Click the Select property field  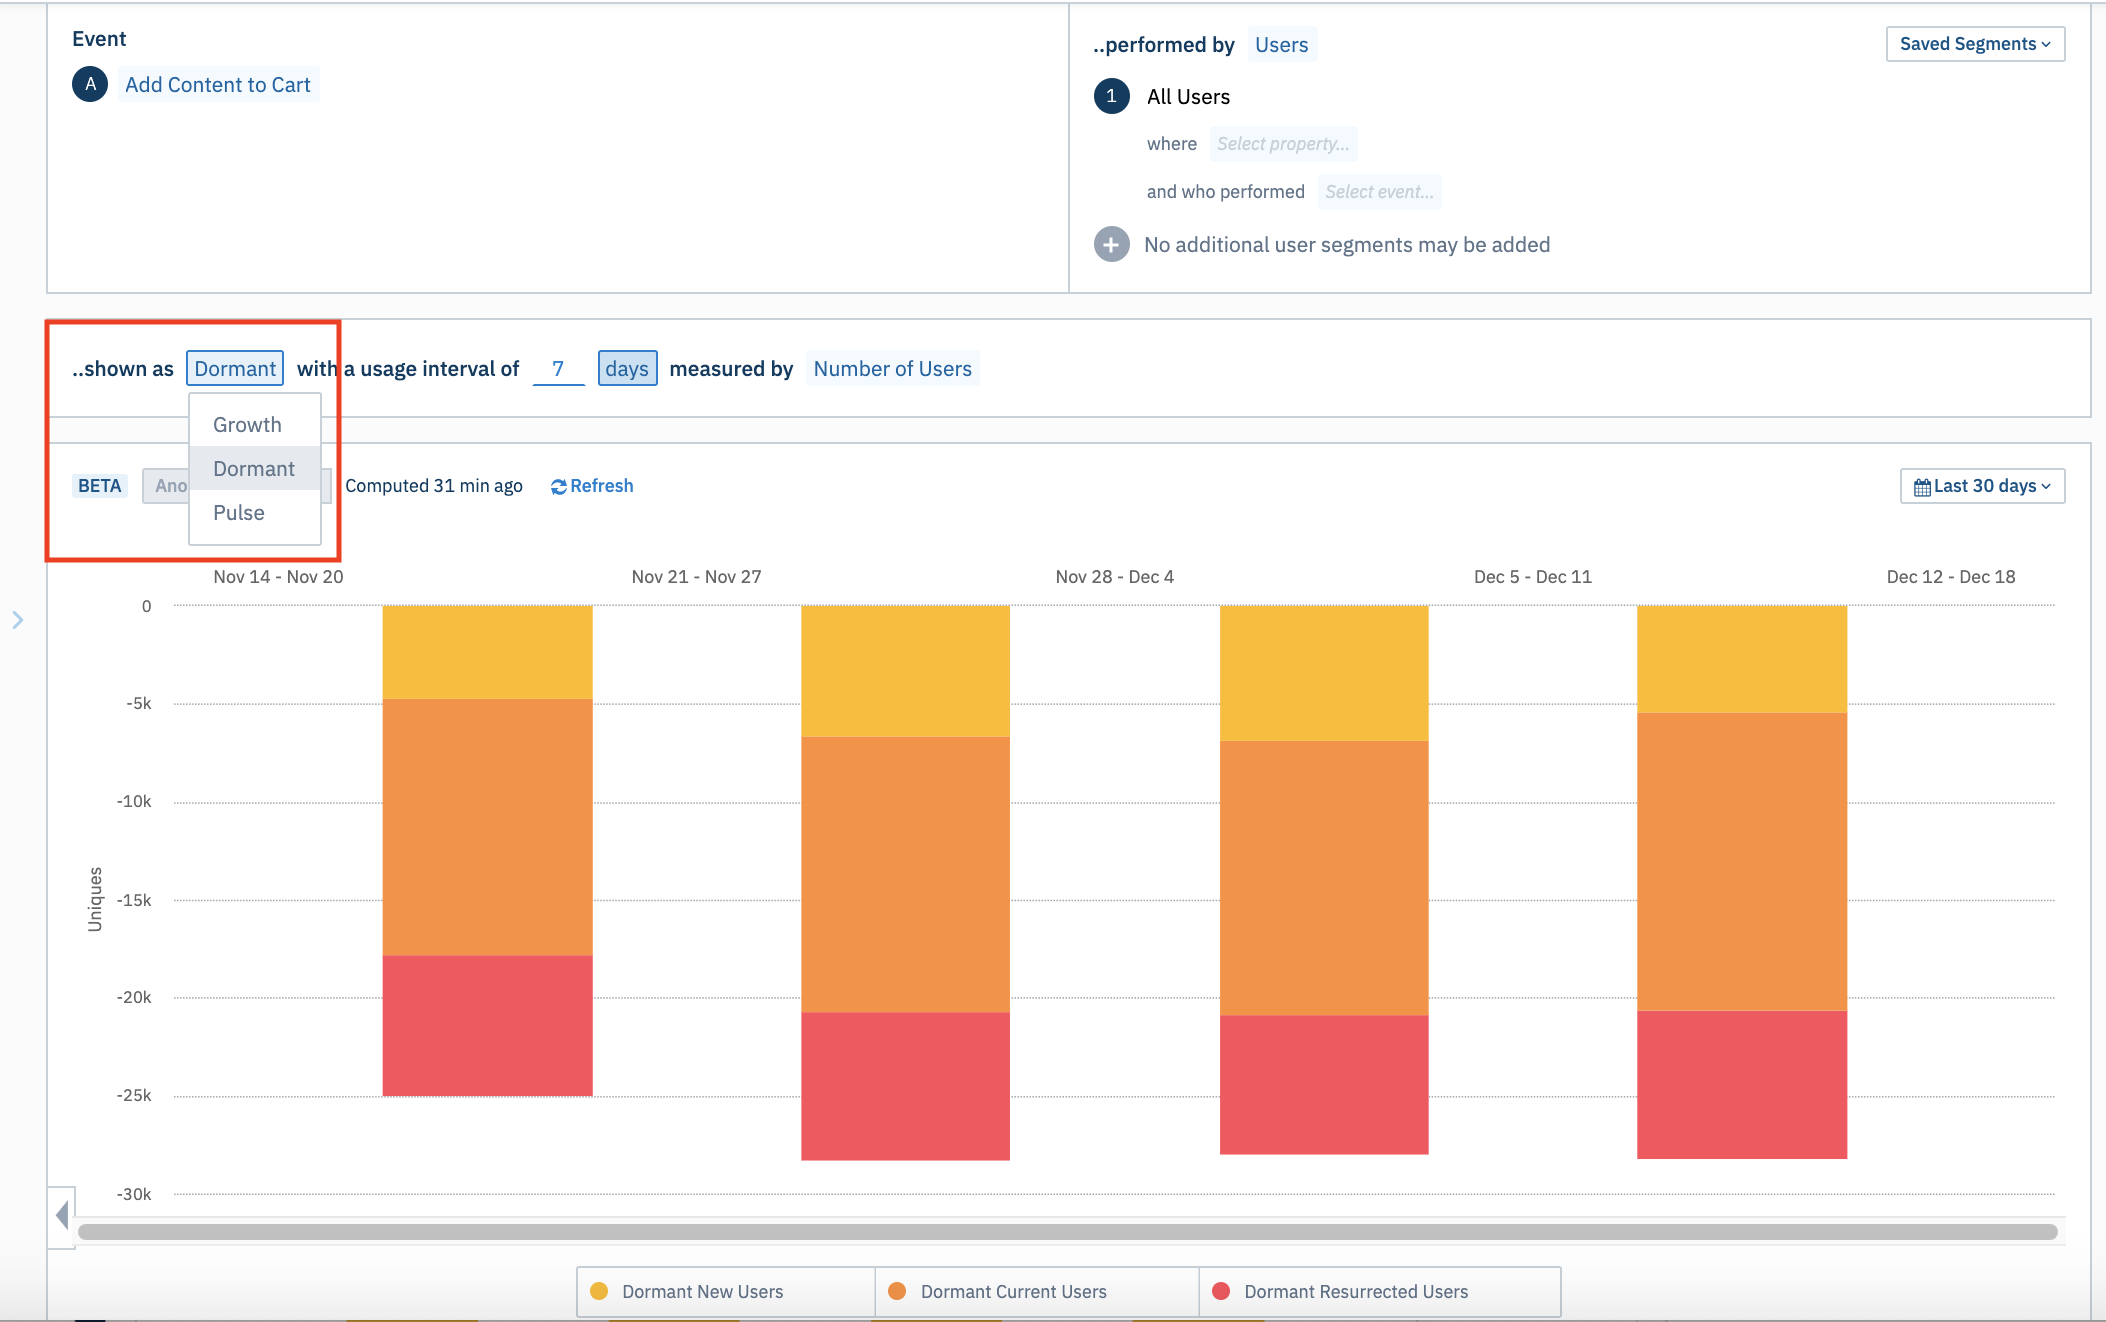pos(1282,144)
